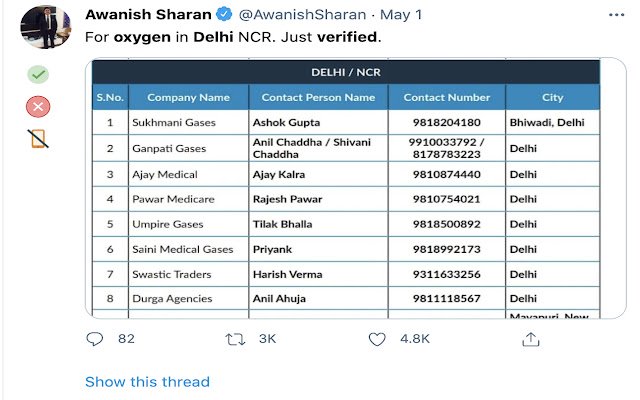Image resolution: width=640 pixels, height=400 pixels.
Task: Open Awanish Sharan's profile picture
Action: [x=45, y=27]
